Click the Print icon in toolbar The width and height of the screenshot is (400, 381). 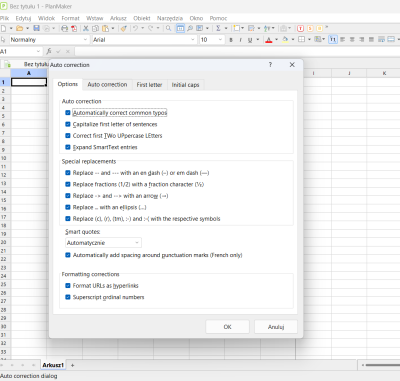pos(65,28)
